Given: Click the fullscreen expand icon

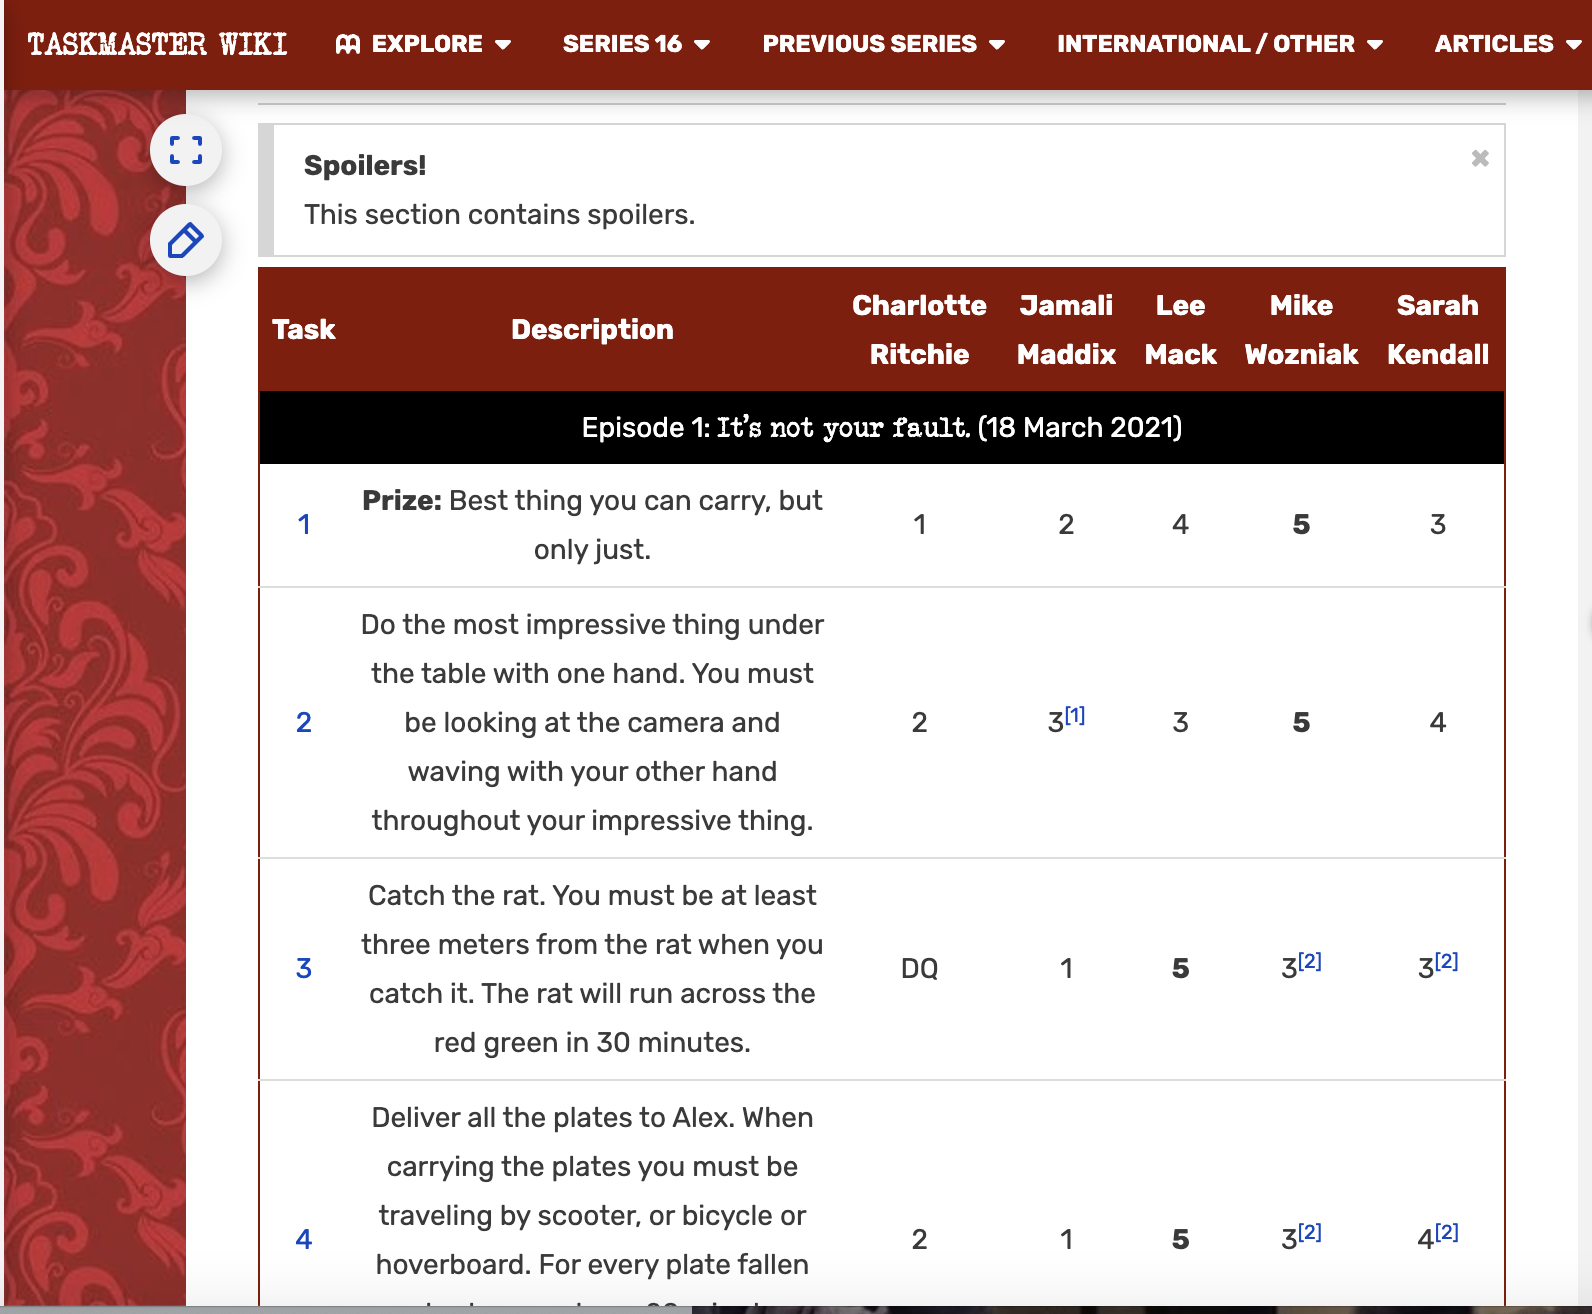Looking at the screenshot, I should click(x=186, y=151).
